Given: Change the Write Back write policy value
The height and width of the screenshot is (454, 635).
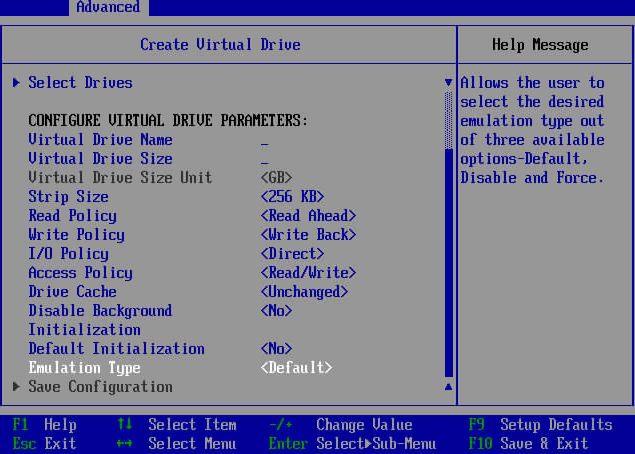Looking at the screenshot, I should click(308, 235).
